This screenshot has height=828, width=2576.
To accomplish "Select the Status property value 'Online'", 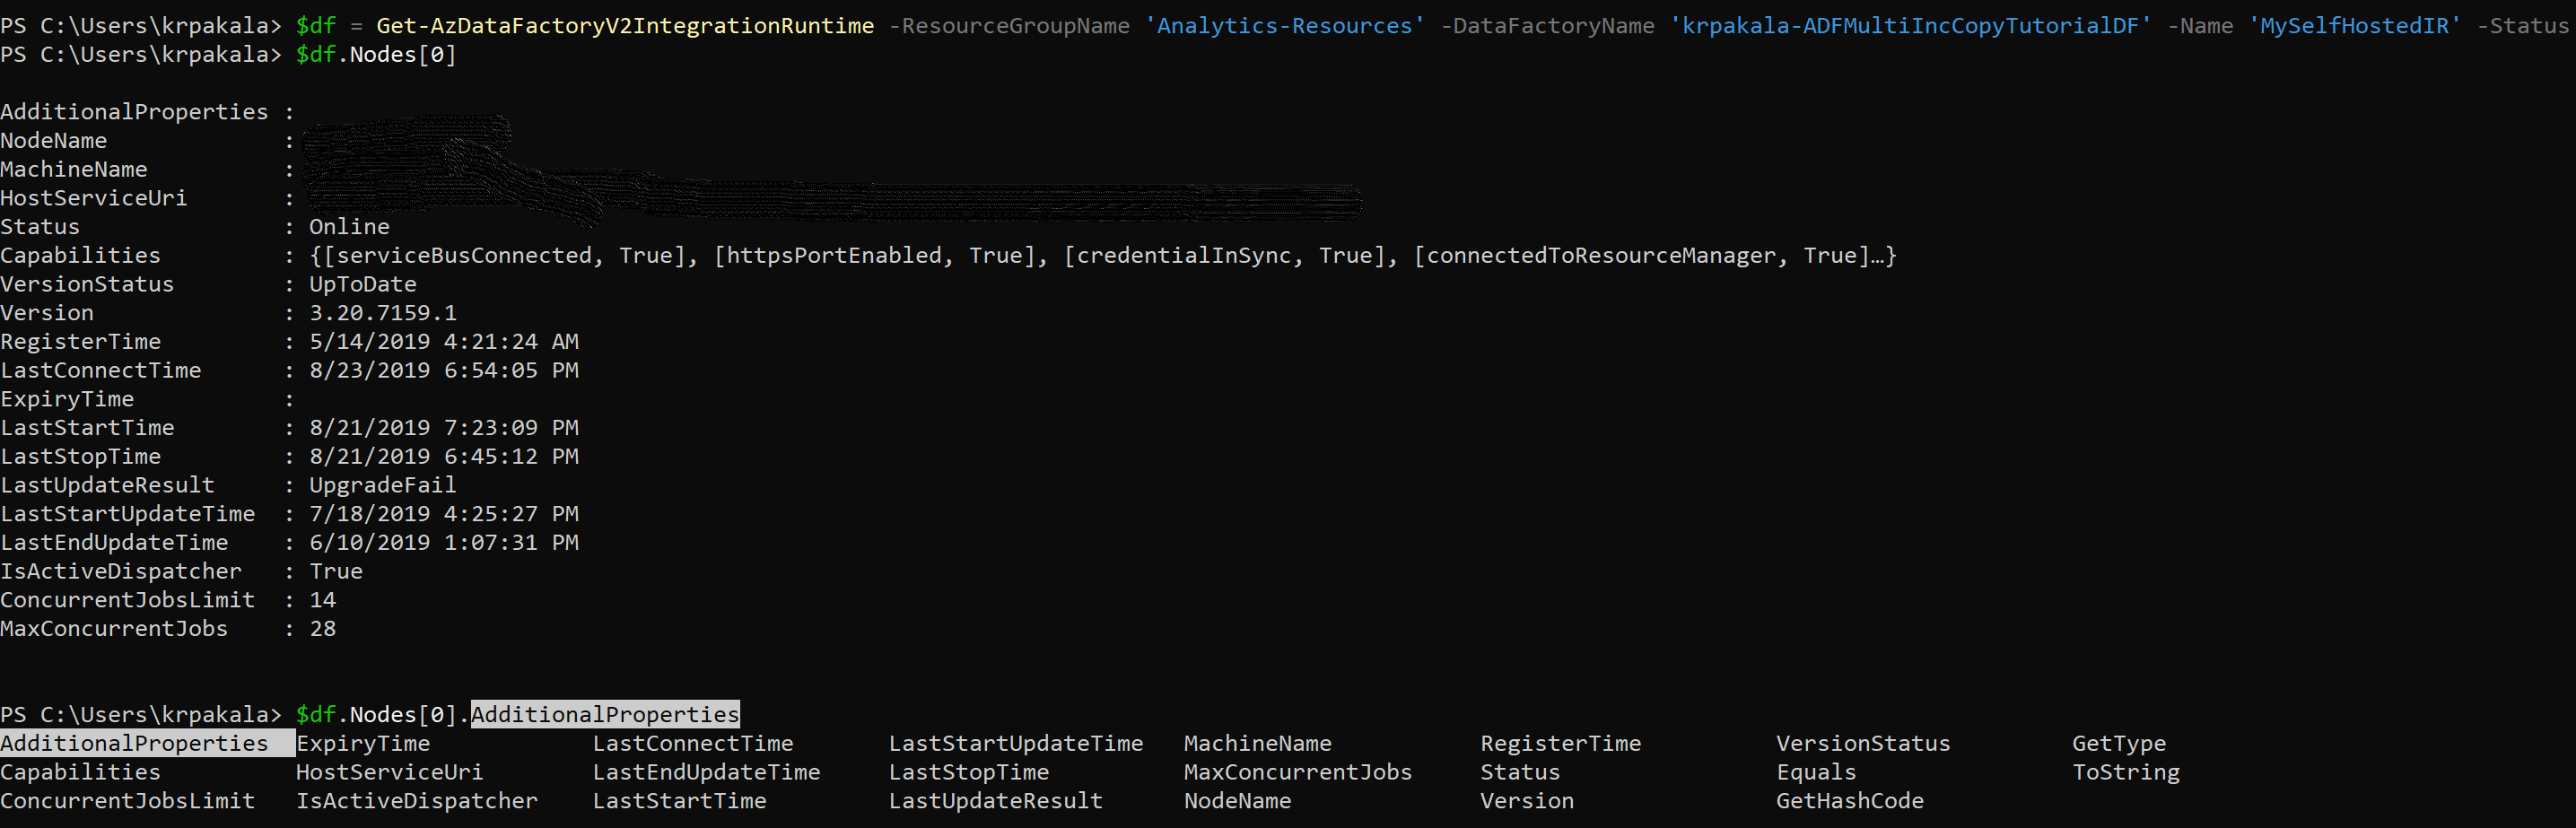I will (348, 226).
